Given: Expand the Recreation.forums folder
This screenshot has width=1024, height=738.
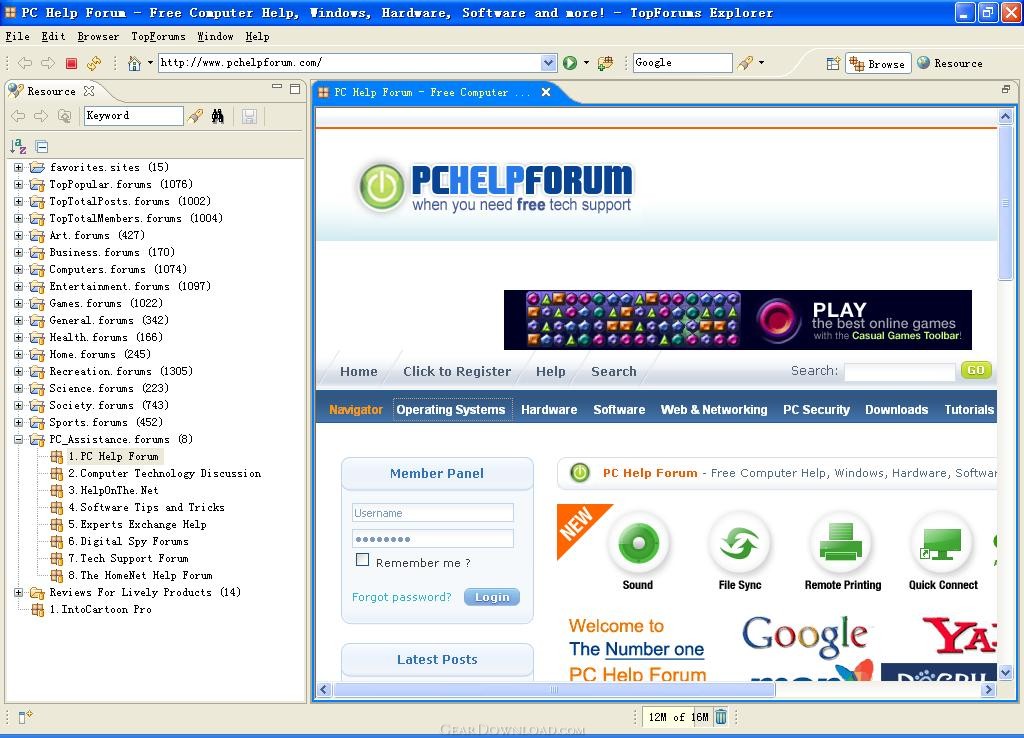Looking at the screenshot, I should (18, 372).
